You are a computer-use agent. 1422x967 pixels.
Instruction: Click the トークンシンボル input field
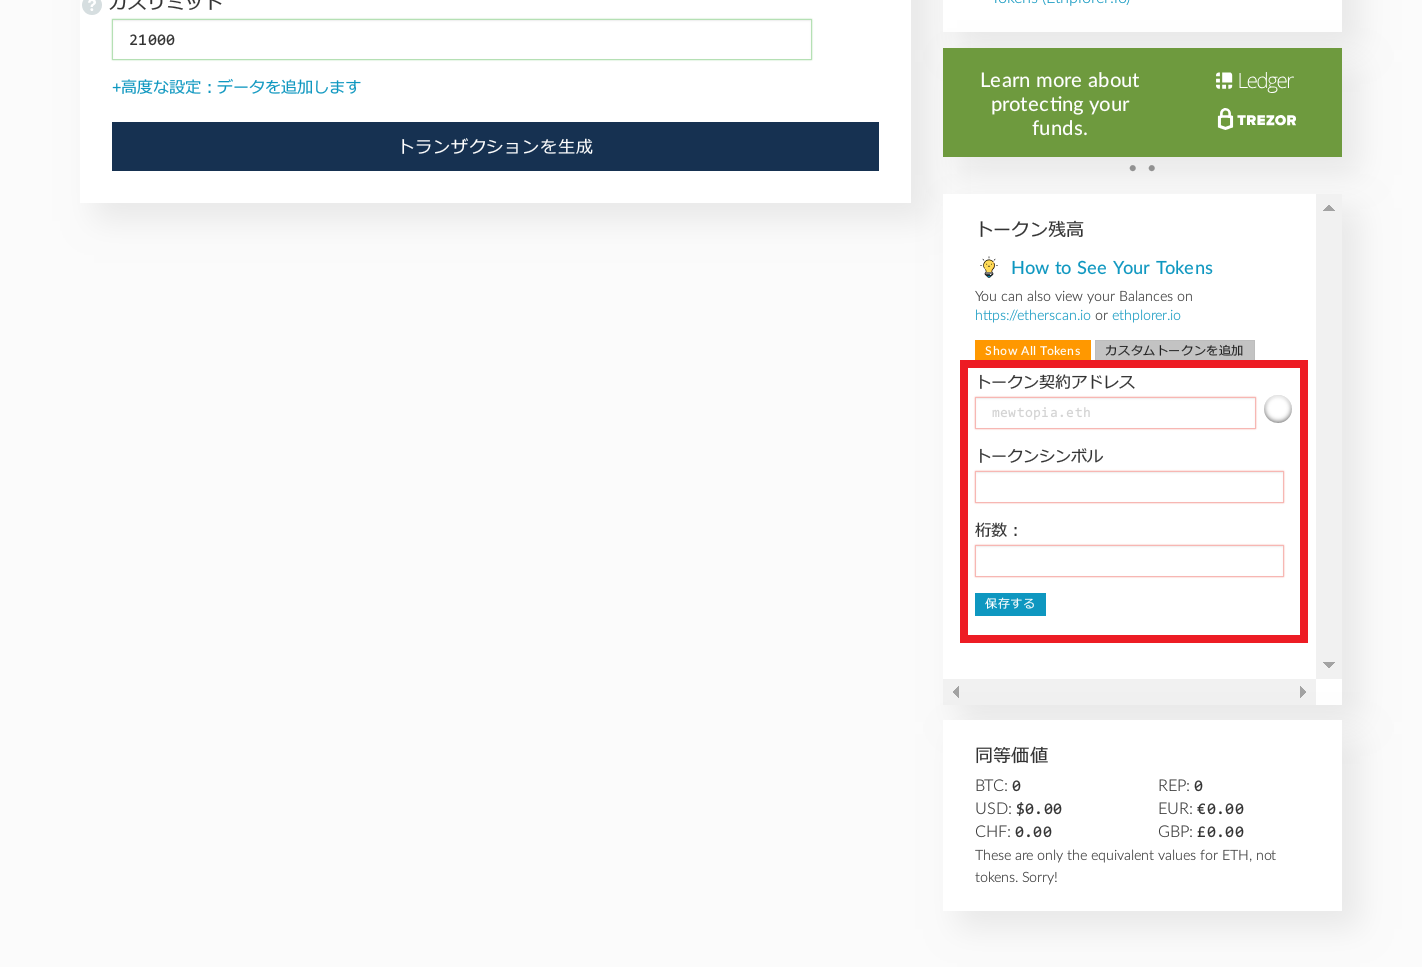(x=1128, y=487)
